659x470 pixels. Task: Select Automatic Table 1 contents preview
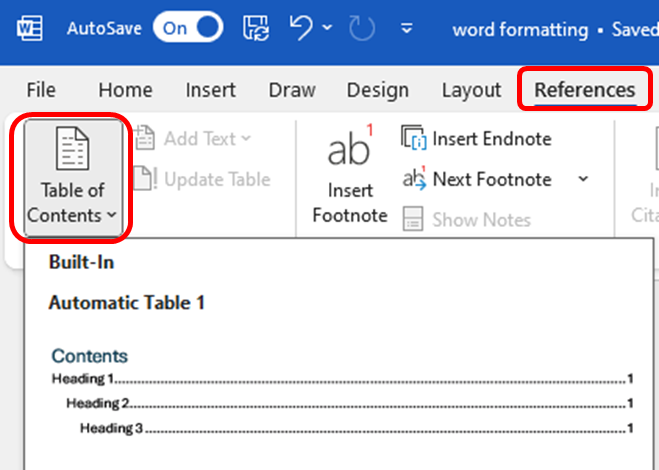[342, 395]
